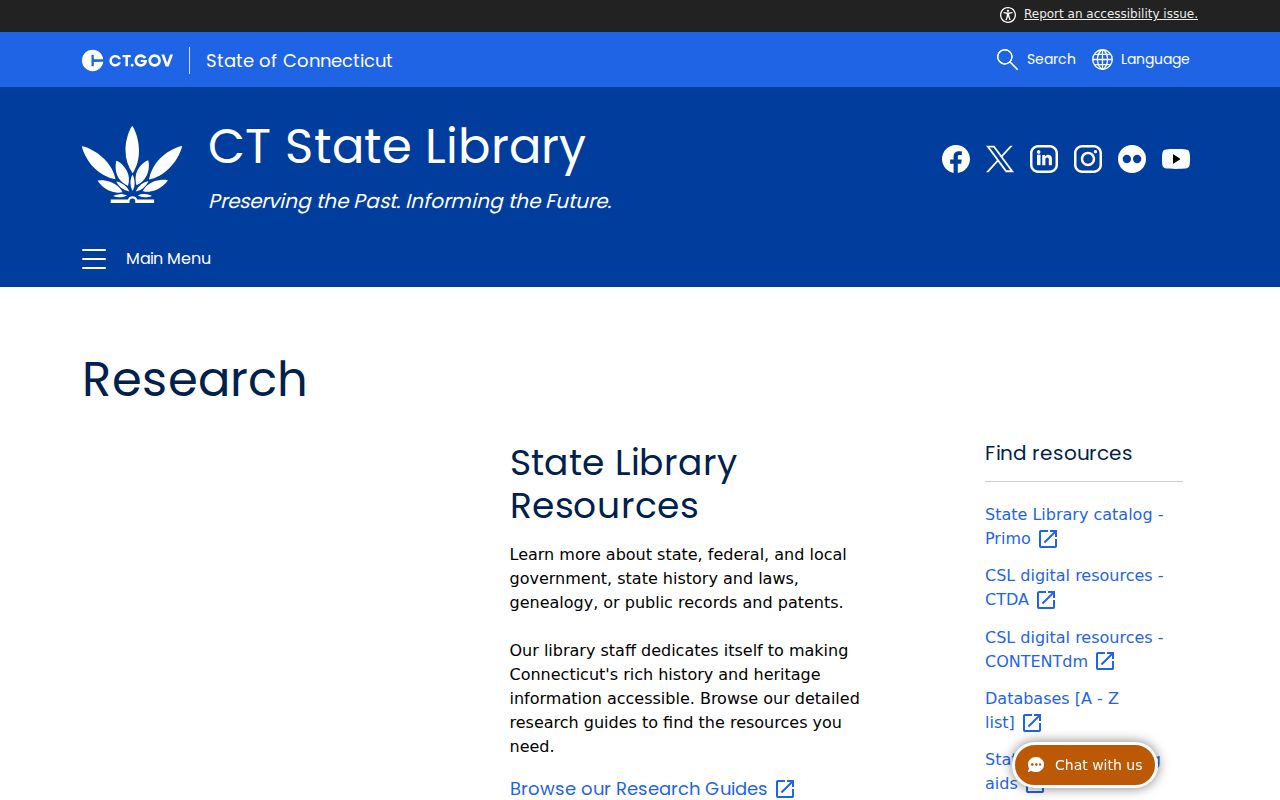Start a chat with Chat with us button
Image resolution: width=1280 pixels, height=800 pixels.
point(1085,765)
